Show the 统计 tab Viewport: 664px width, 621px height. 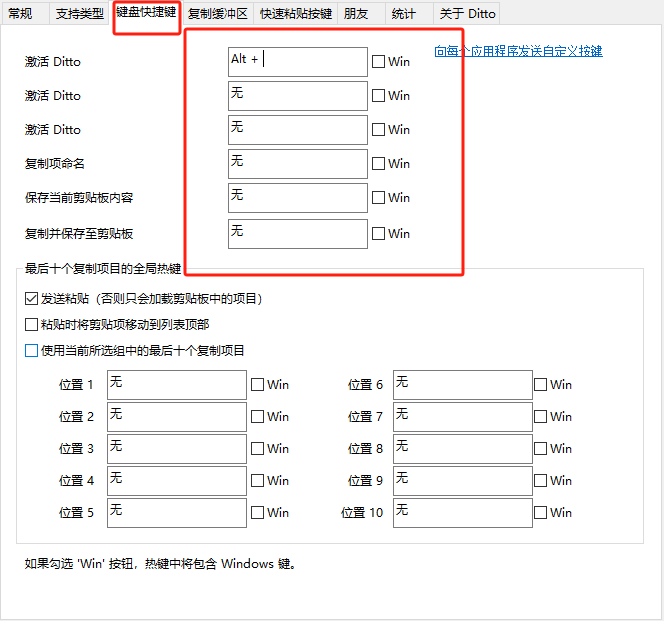pyautogui.click(x=404, y=14)
